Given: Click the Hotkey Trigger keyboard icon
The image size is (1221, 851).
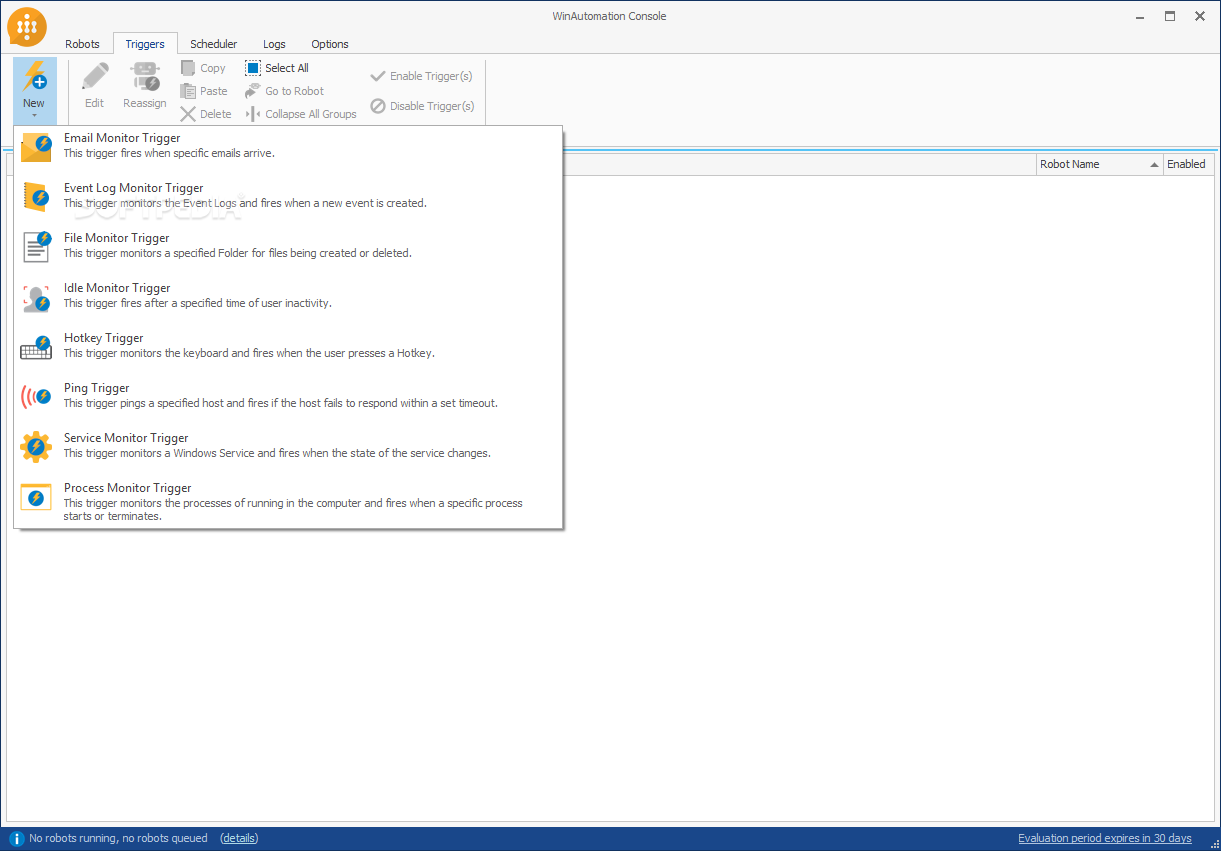Looking at the screenshot, I should [x=36, y=347].
